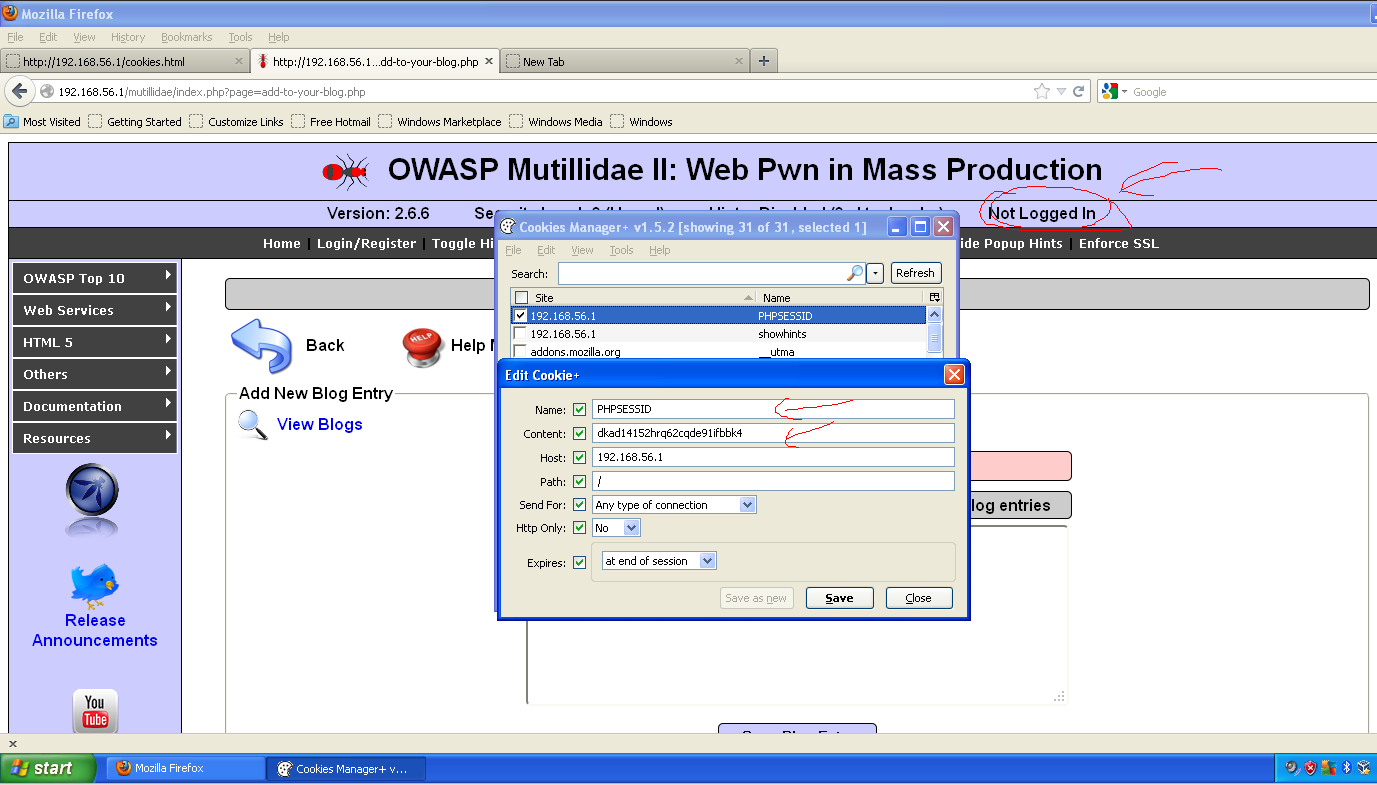Switch to the Mozilla Firefox taskbar item

click(x=186, y=768)
